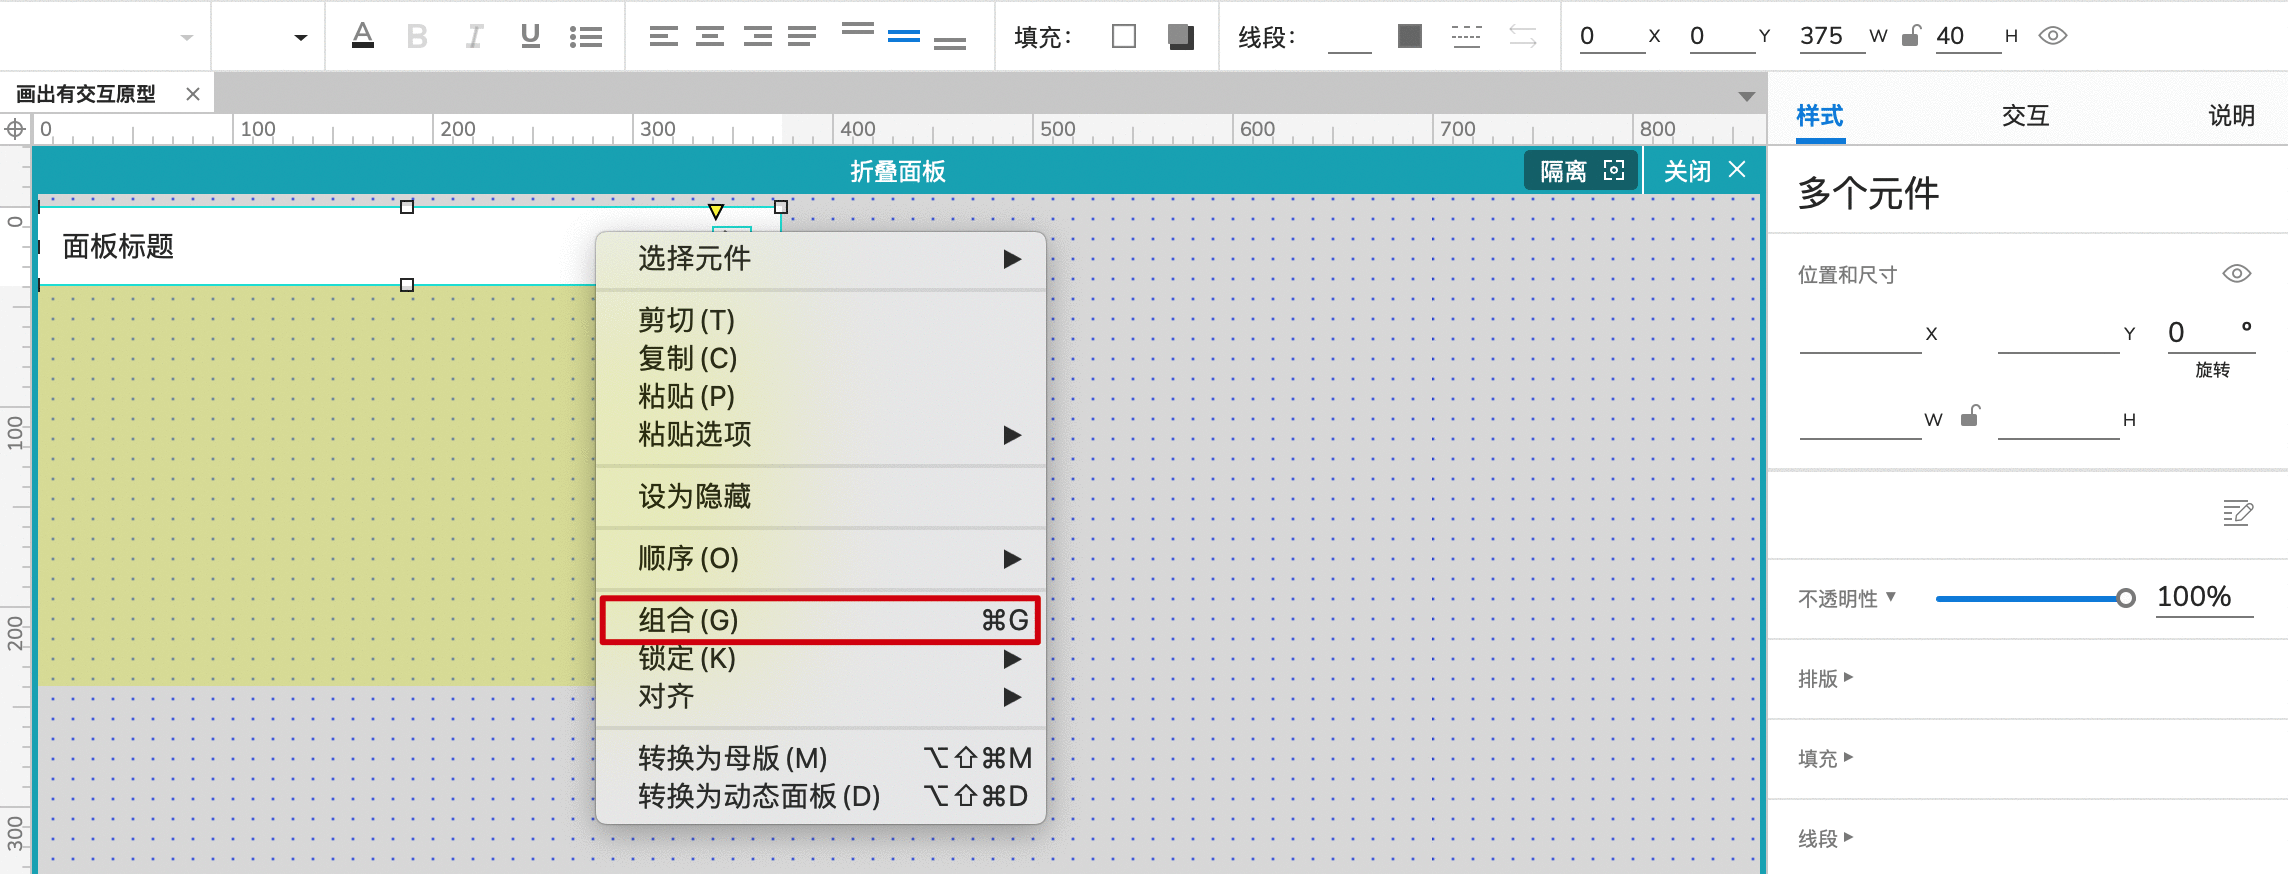Justify text alignment

click(802, 37)
